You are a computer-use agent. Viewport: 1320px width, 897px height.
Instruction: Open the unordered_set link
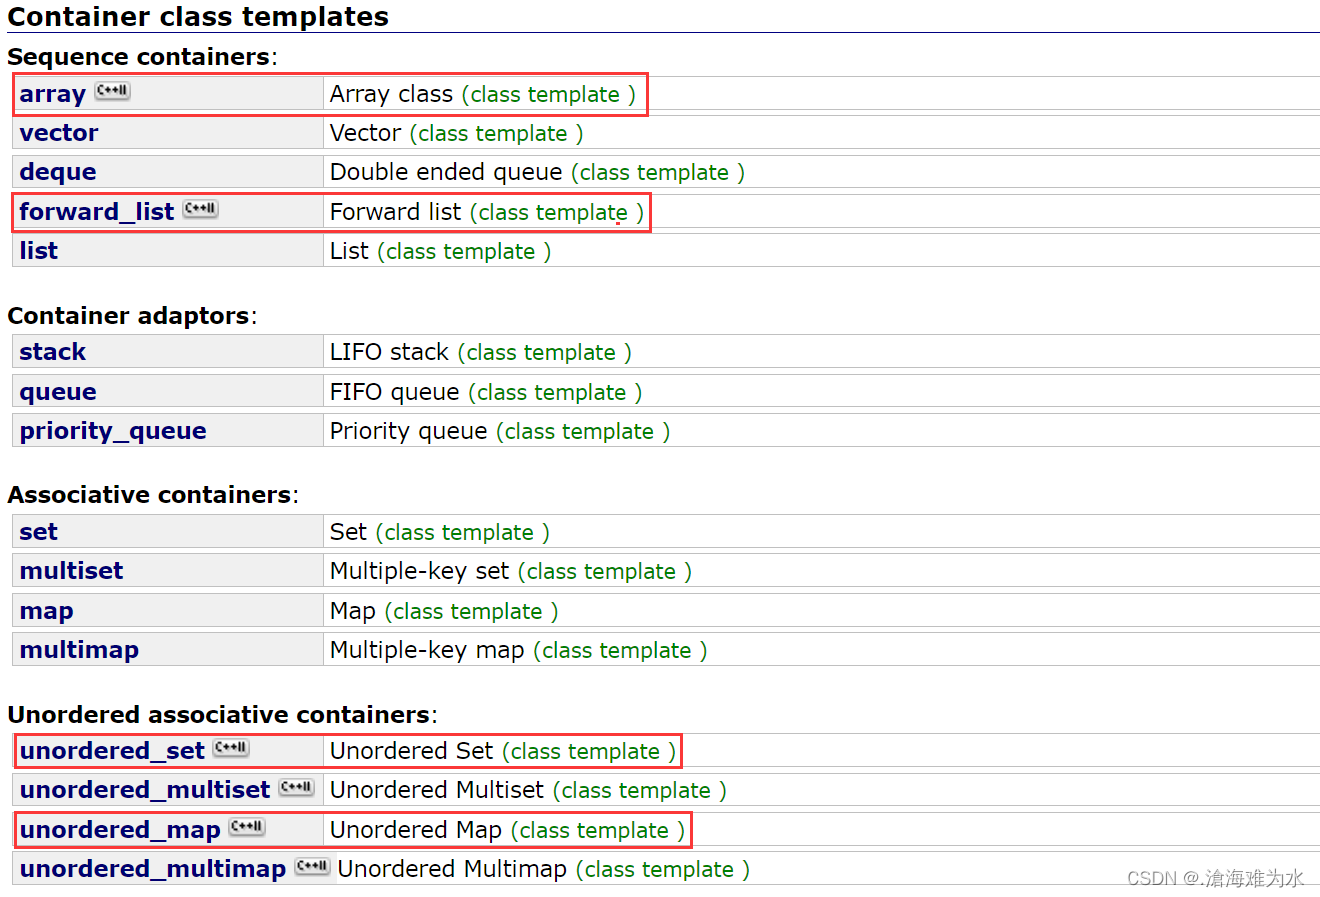(x=112, y=751)
